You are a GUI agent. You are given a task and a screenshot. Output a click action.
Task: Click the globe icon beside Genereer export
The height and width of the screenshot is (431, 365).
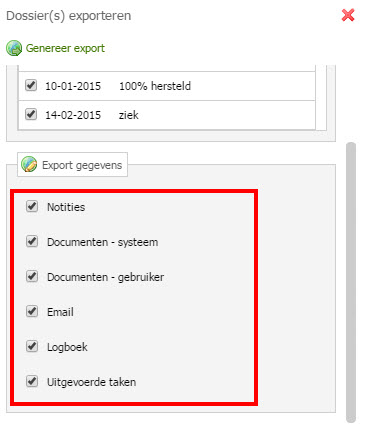(x=14, y=48)
